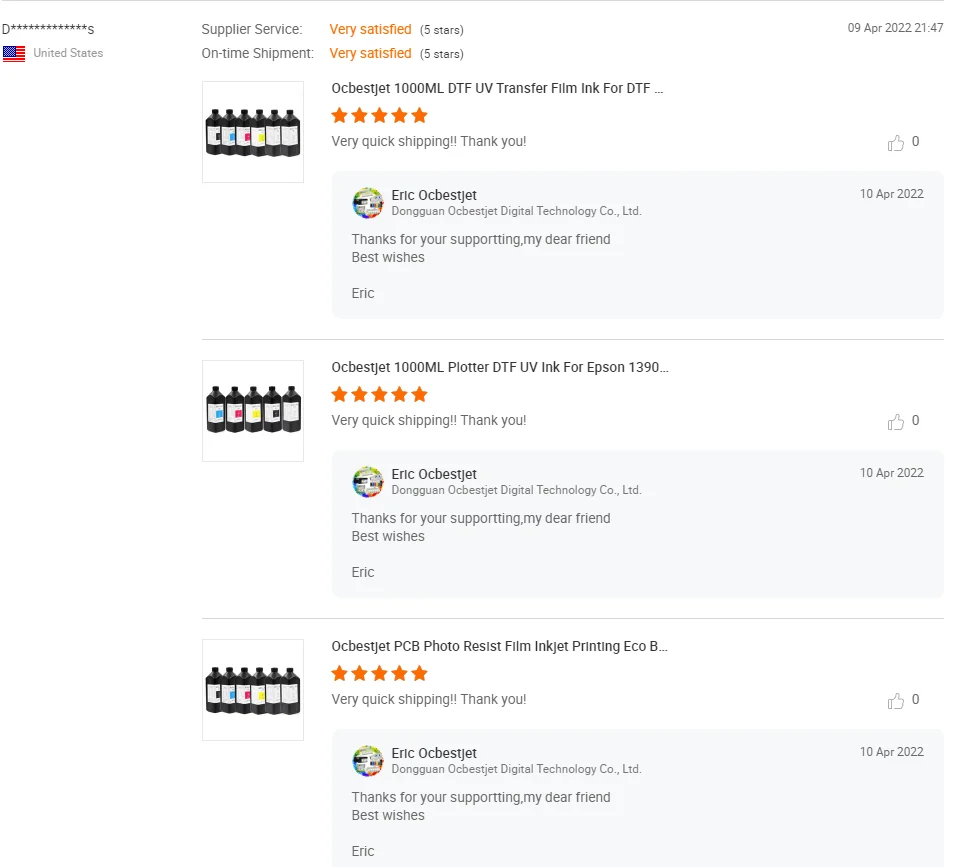The height and width of the screenshot is (867, 969).
Task: Click Supplier Service 'Very satisfied' rating text
Action: point(370,29)
